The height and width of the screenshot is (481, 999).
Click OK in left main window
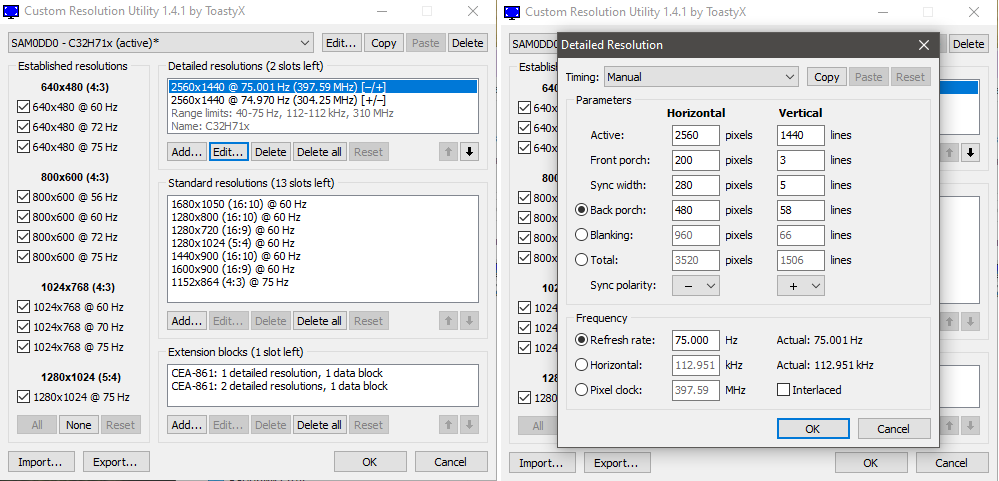coord(370,463)
